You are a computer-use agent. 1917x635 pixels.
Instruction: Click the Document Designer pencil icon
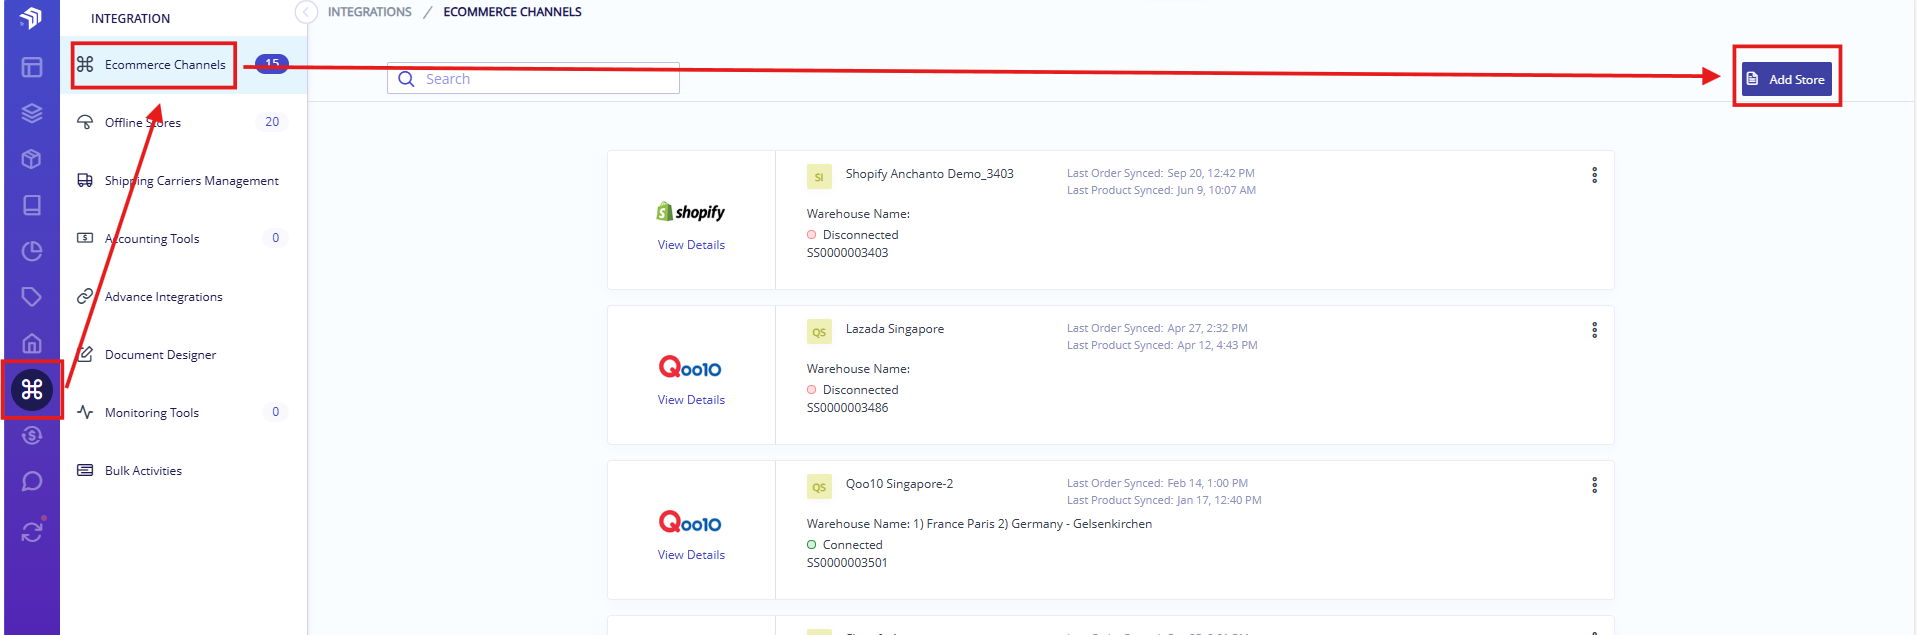click(x=85, y=354)
